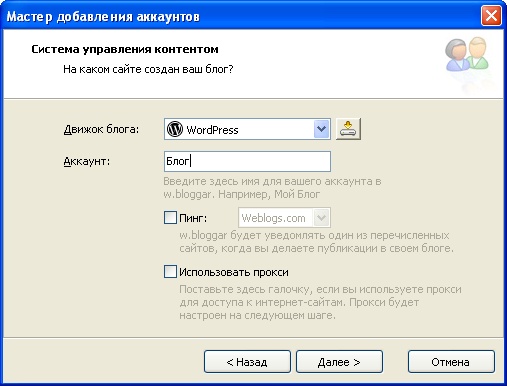Click the text На каком сайте создан ваш блог?
The height and width of the screenshot is (386, 507).
pyautogui.click(x=148, y=69)
